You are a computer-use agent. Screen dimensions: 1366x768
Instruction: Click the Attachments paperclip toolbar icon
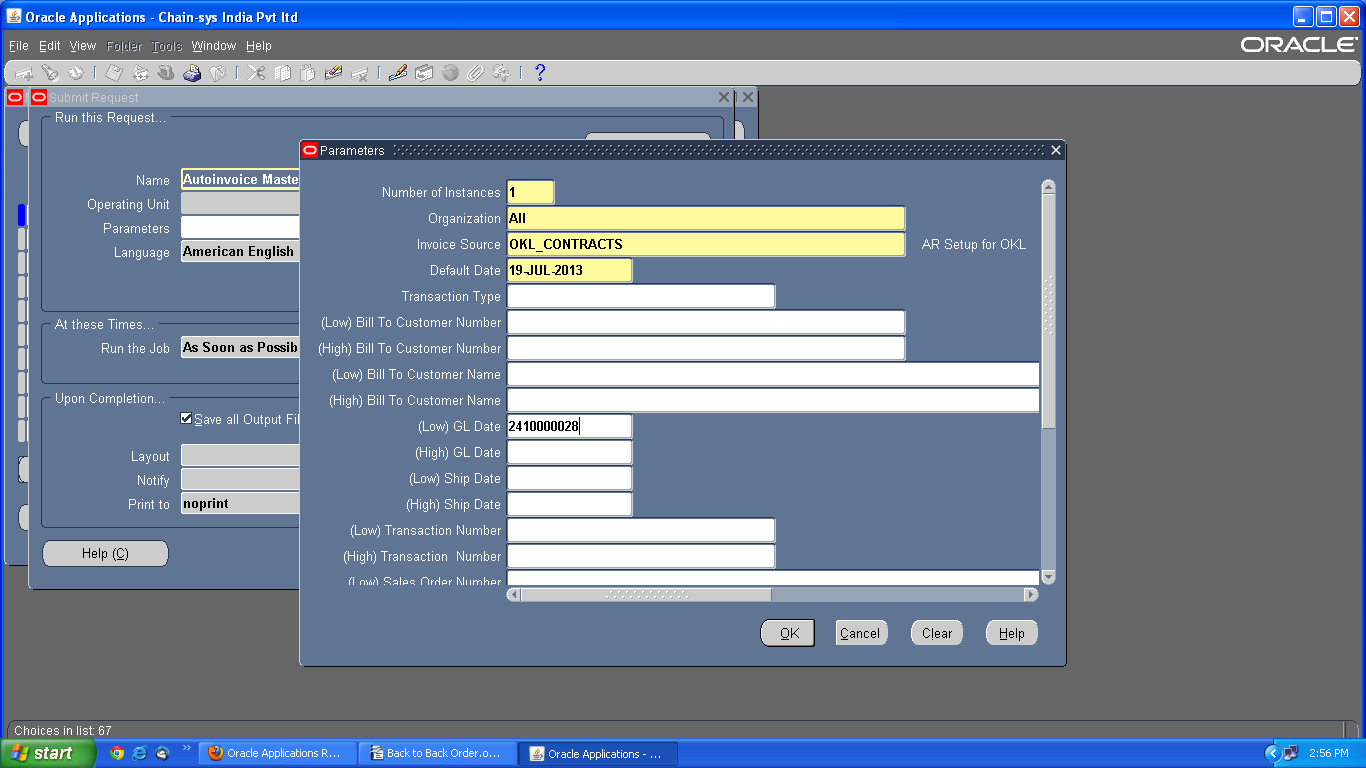point(475,73)
